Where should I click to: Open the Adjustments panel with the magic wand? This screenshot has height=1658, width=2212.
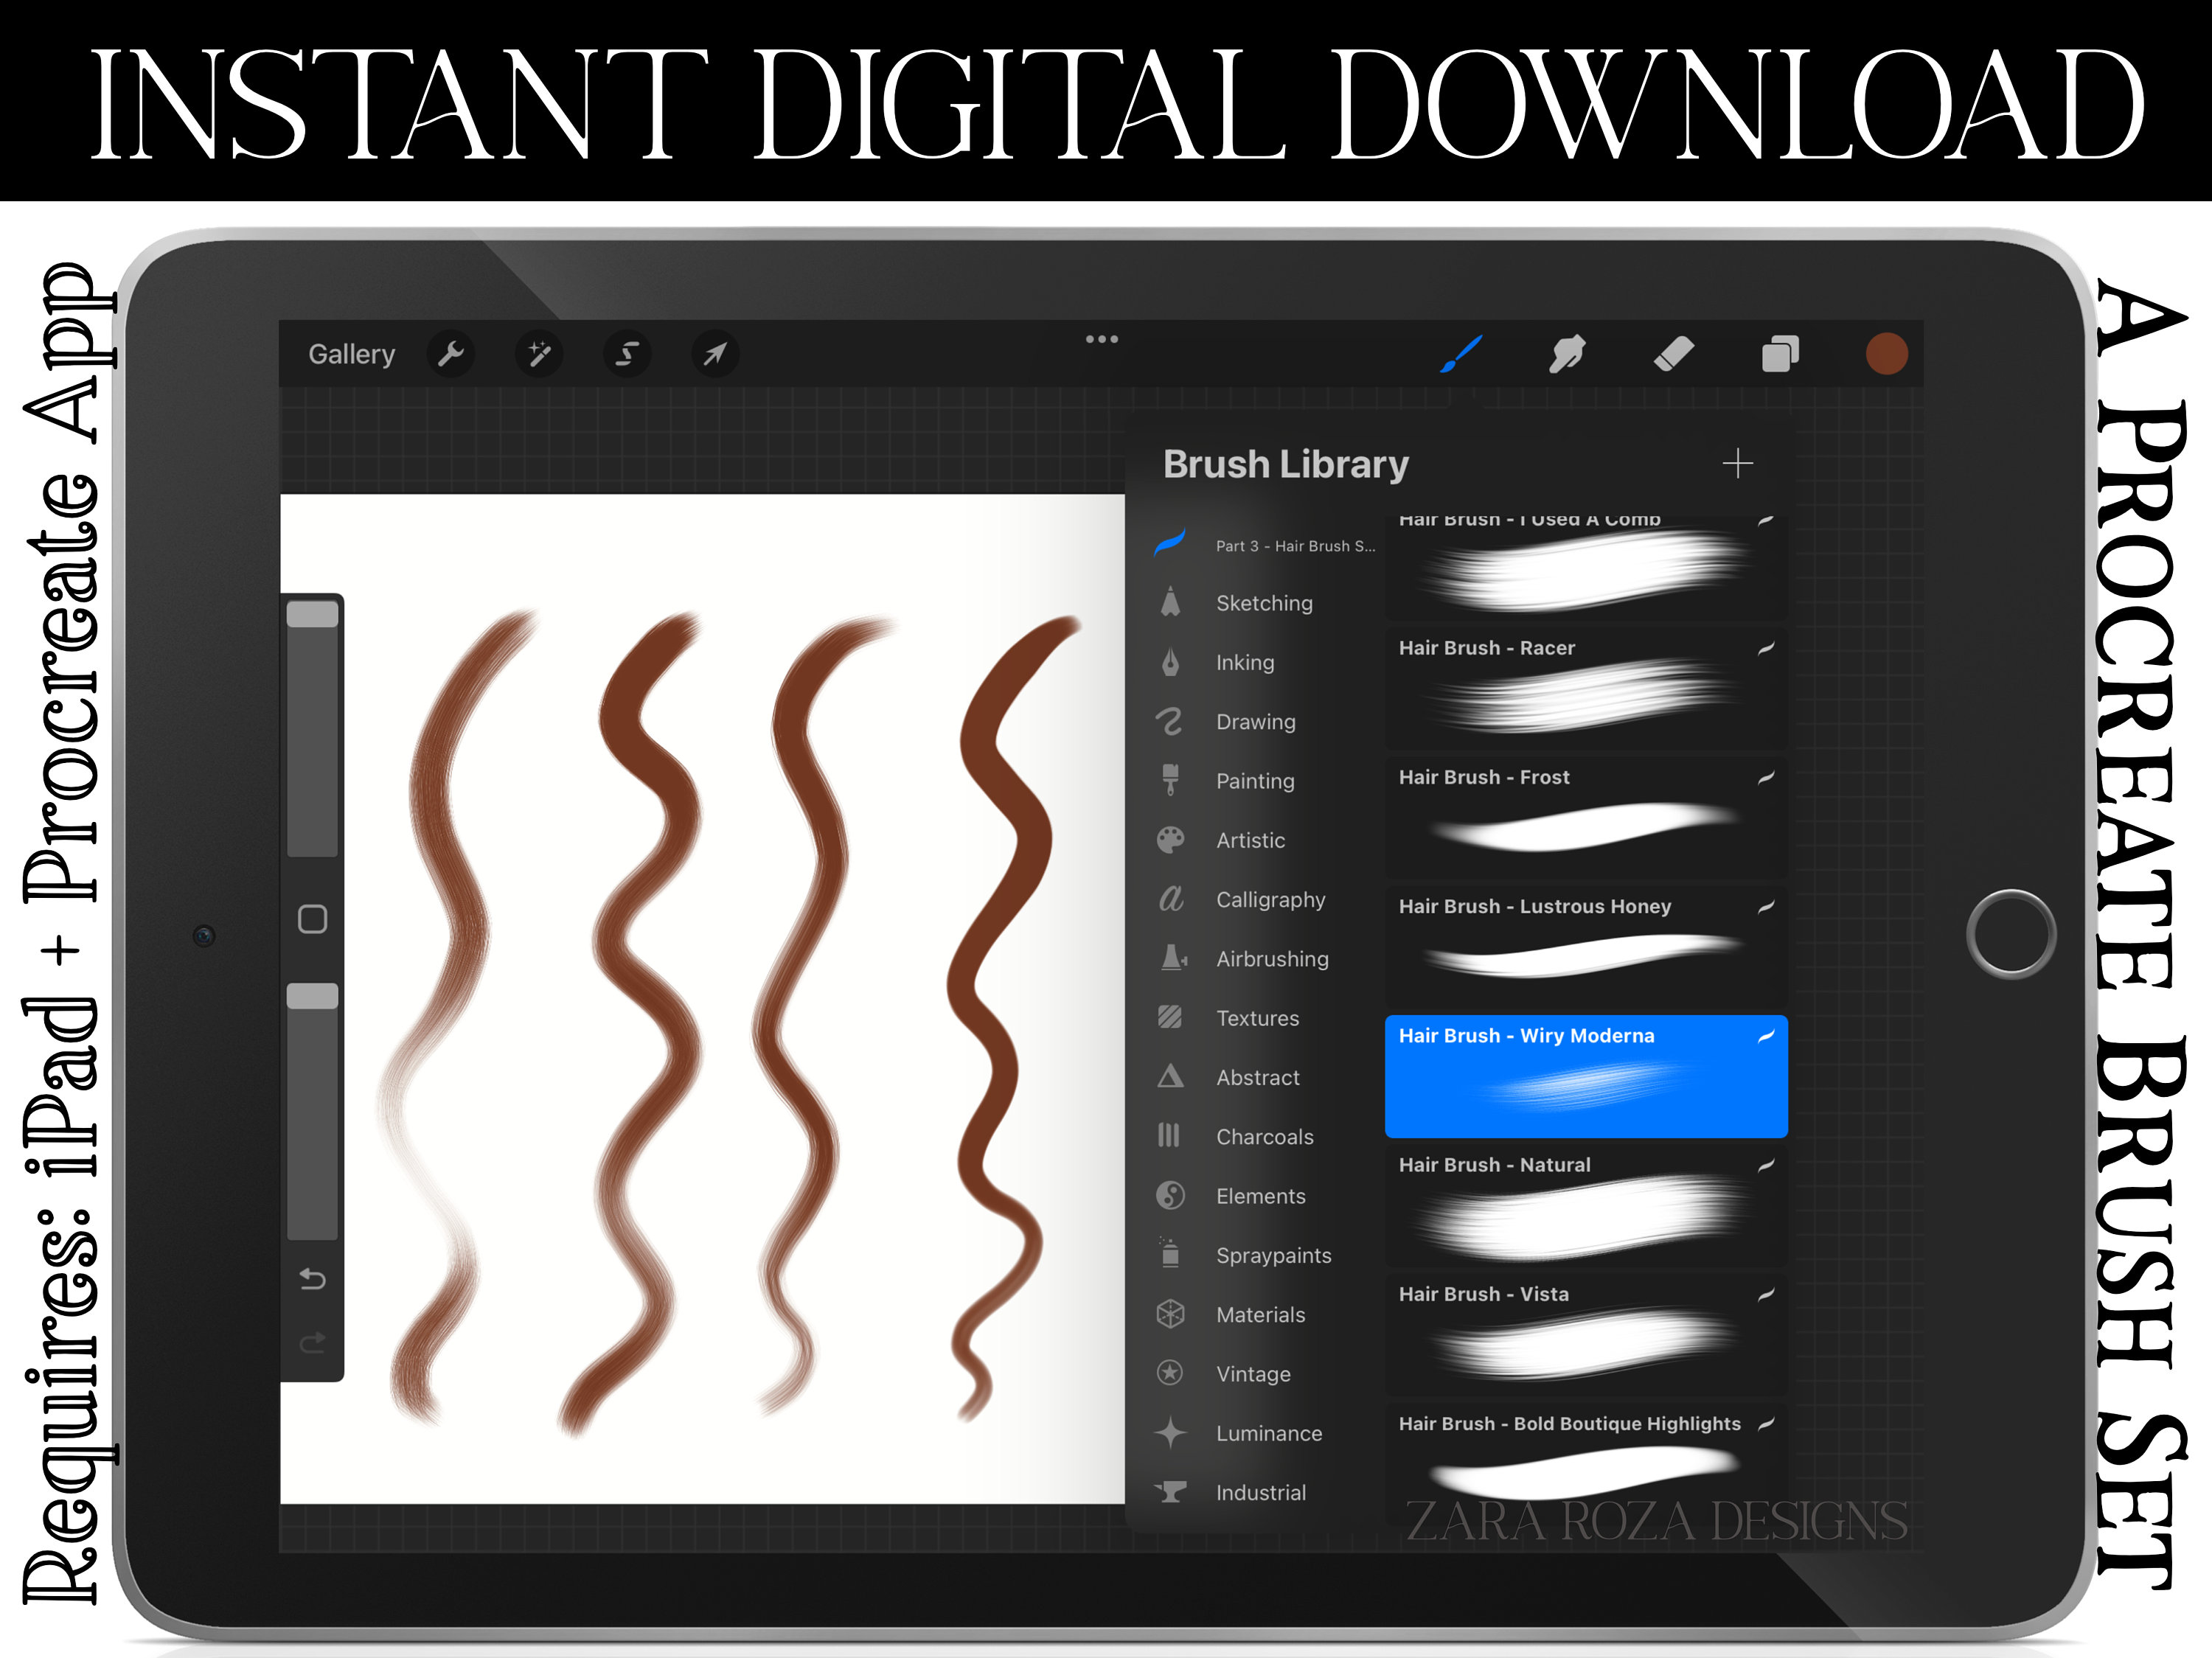pyautogui.click(x=540, y=355)
